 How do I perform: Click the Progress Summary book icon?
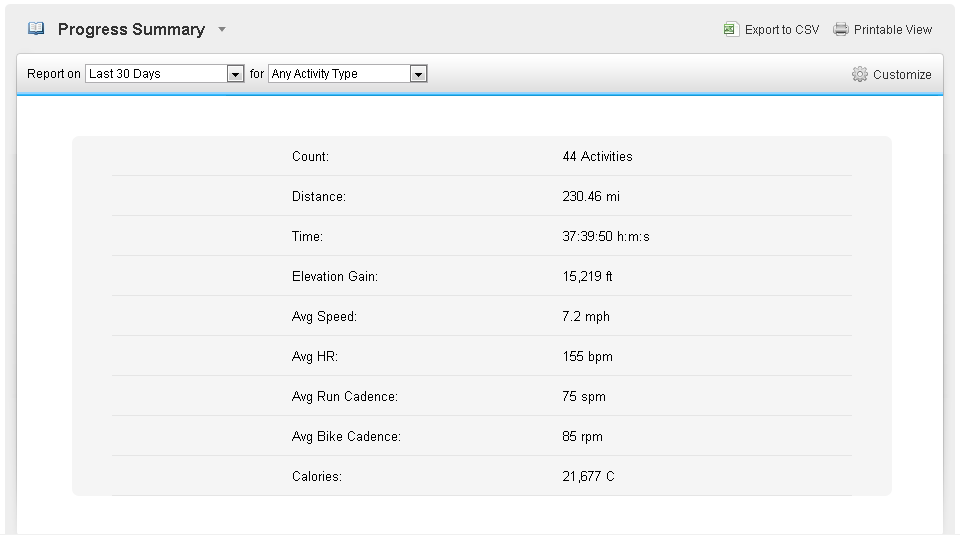pyautogui.click(x=36, y=29)
